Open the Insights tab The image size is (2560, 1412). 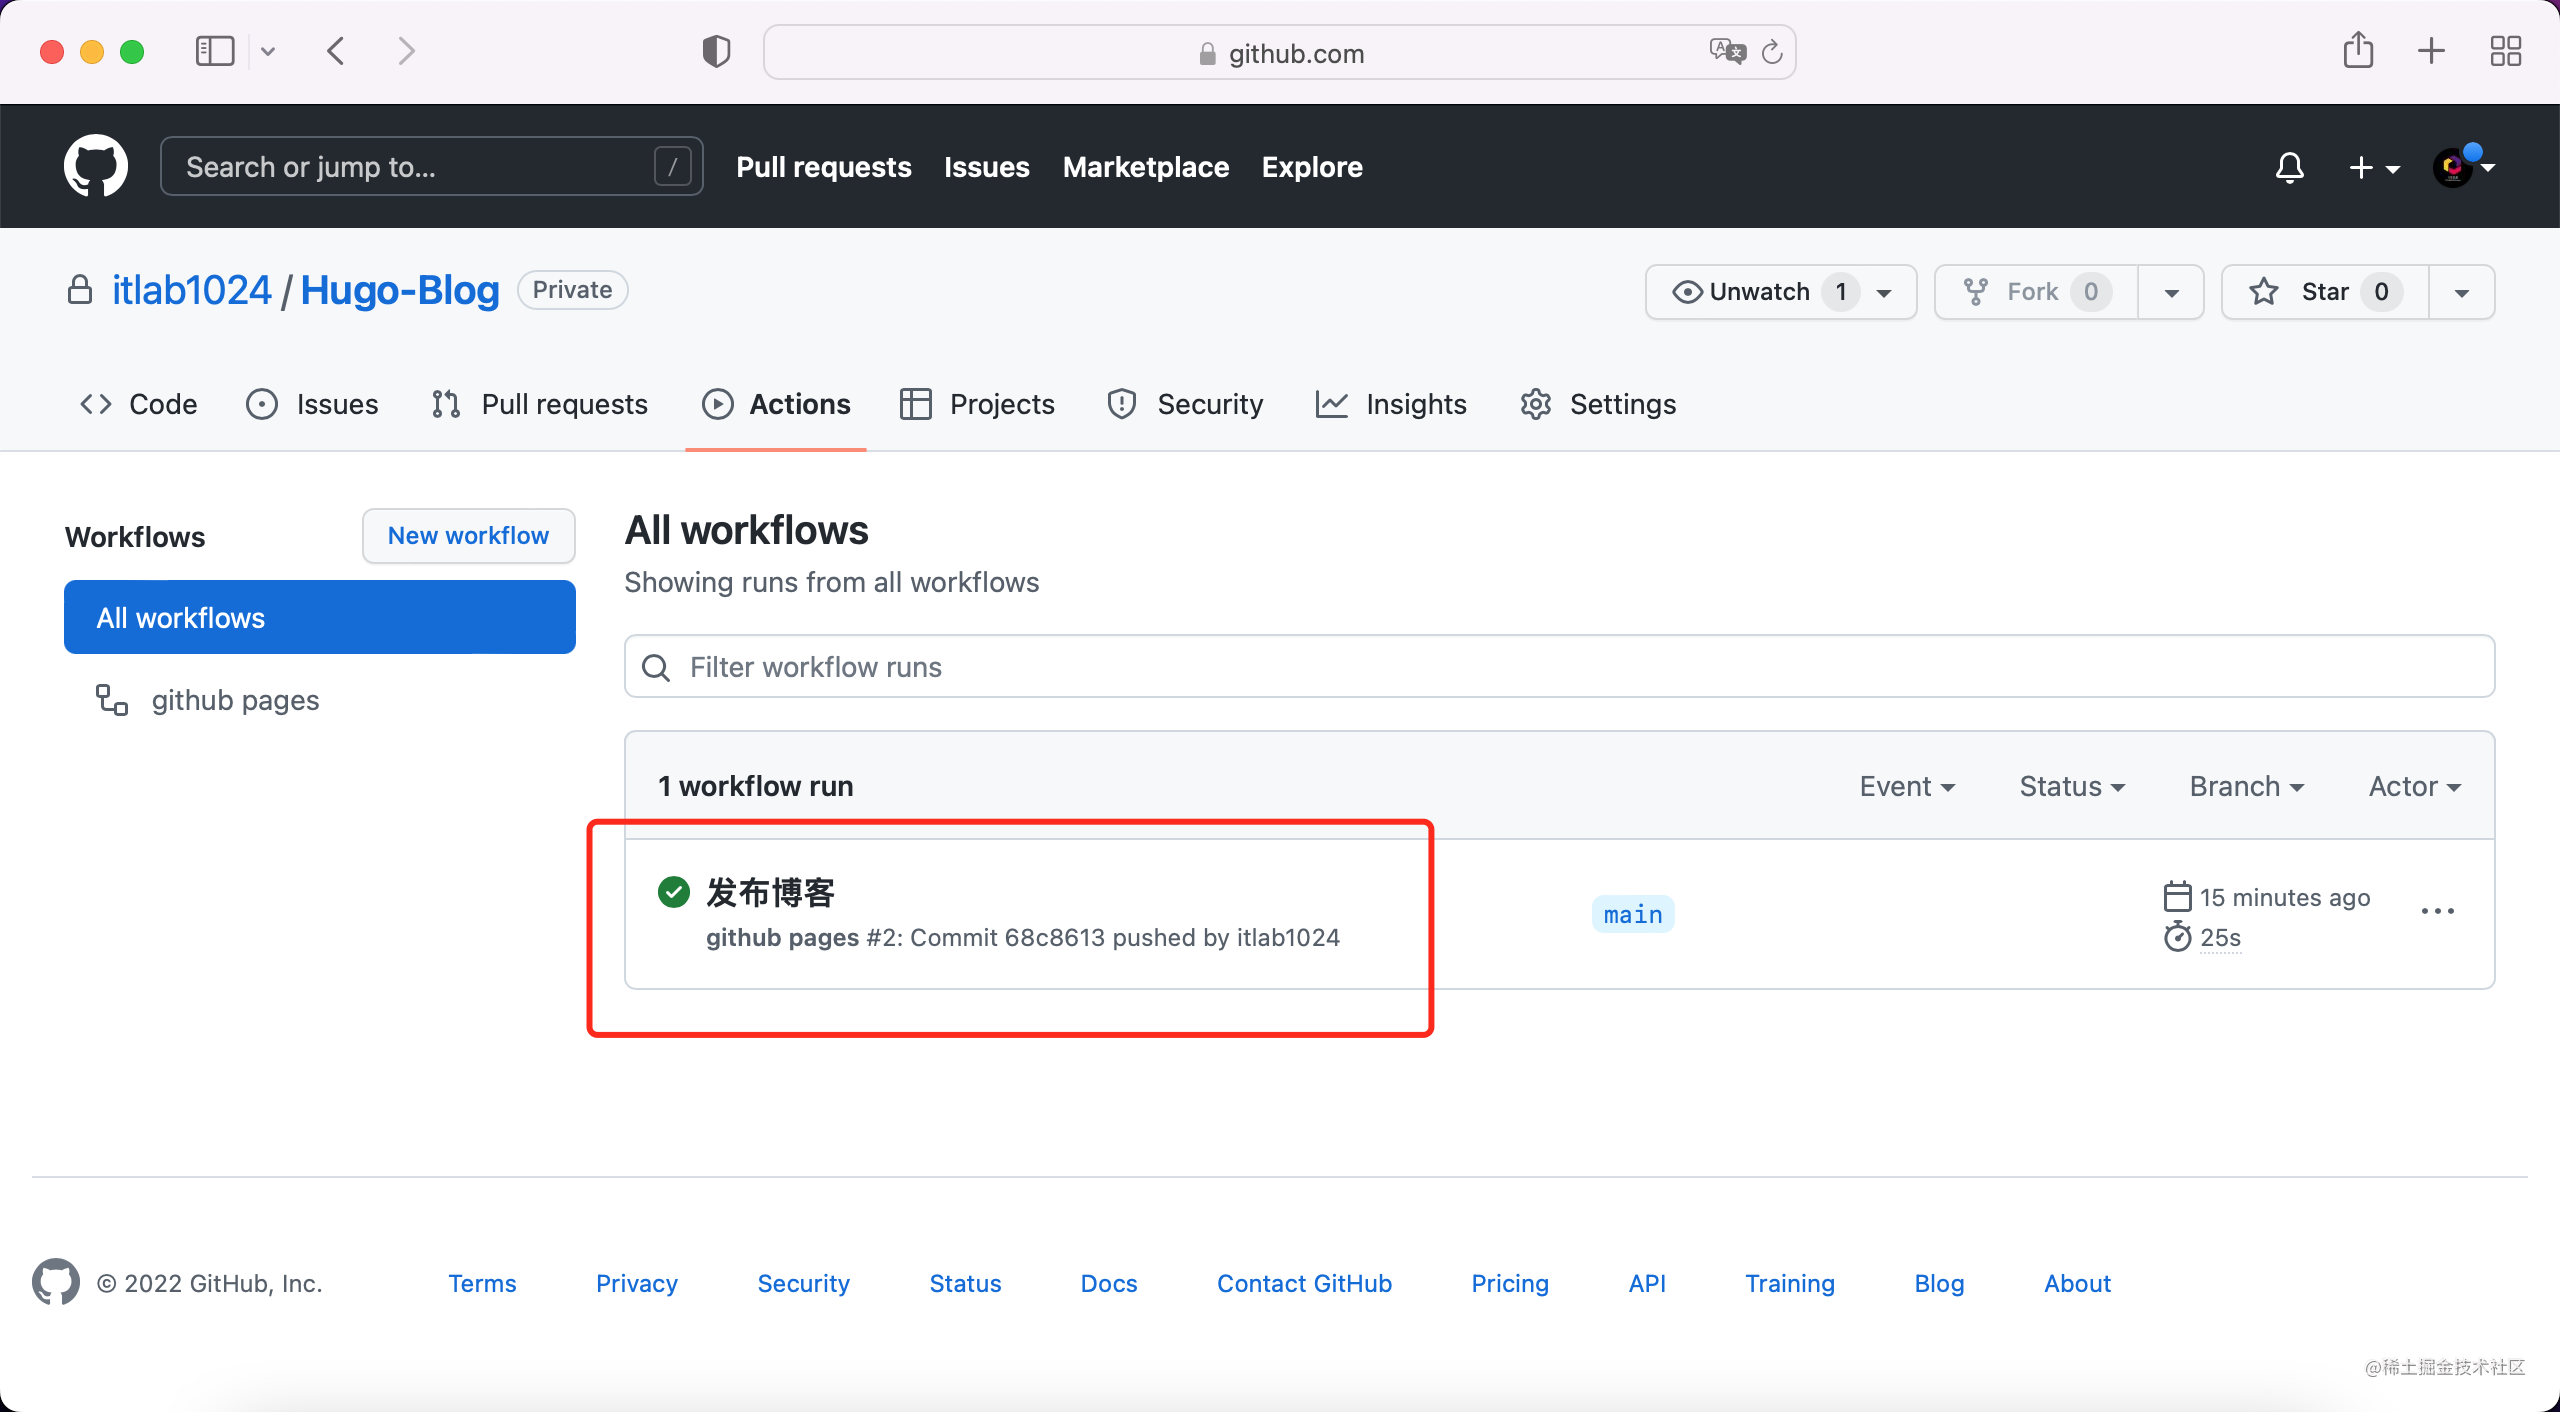coord(1391,404)
